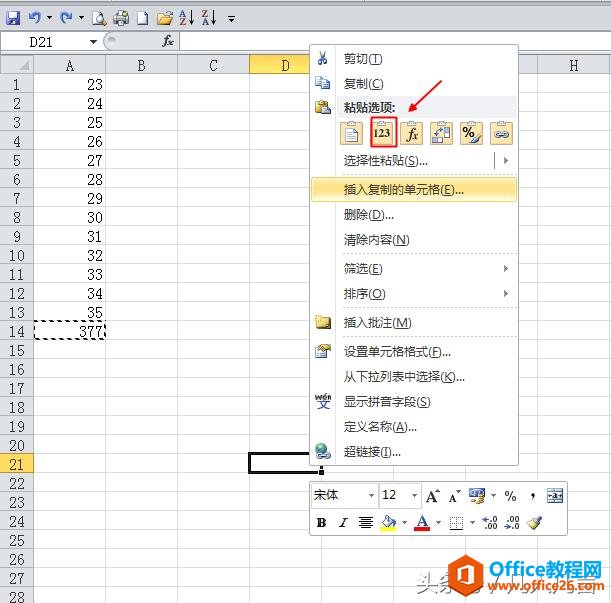
Task: Toggle bold in mini toolbar
Action: coord(321,522)
